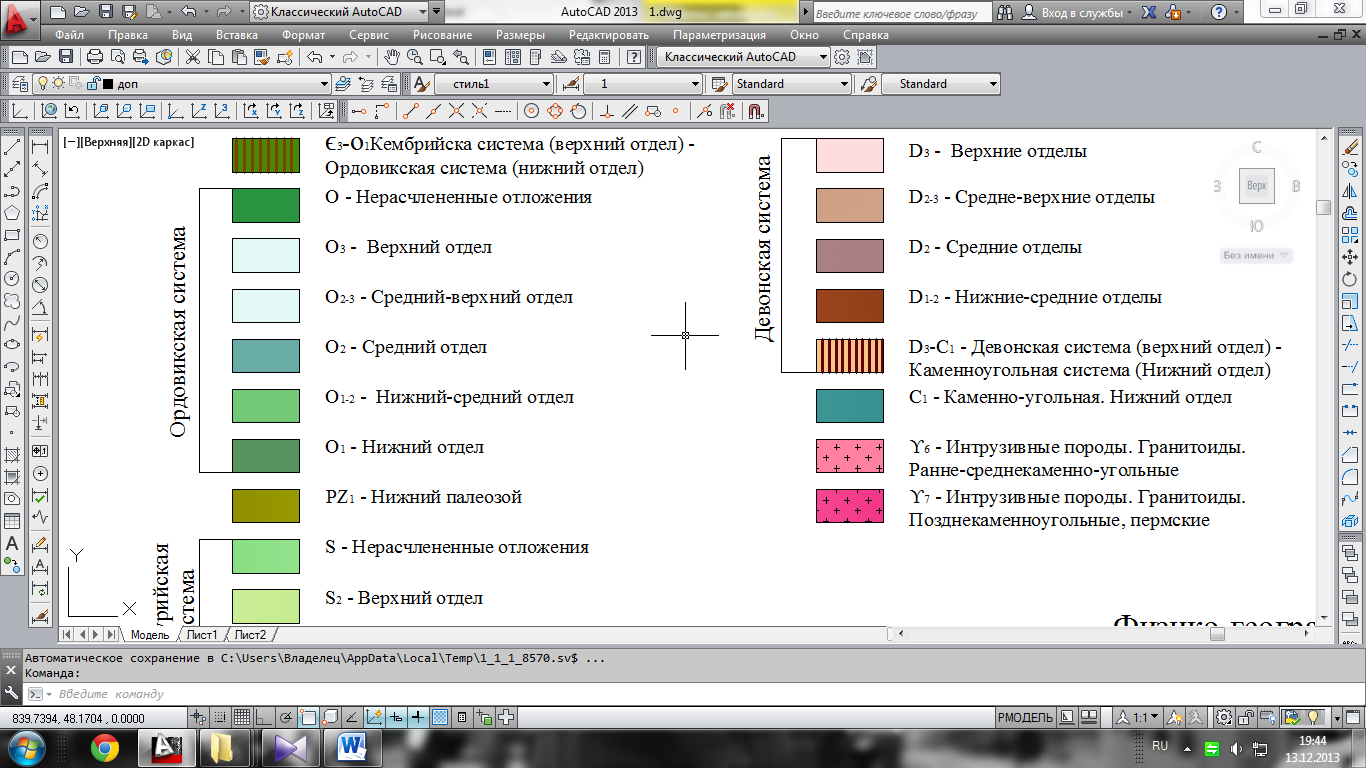The image size is (1366, 768).
Task: Switch to the Лист2 layout tab
Action: [x=250, y=635]
